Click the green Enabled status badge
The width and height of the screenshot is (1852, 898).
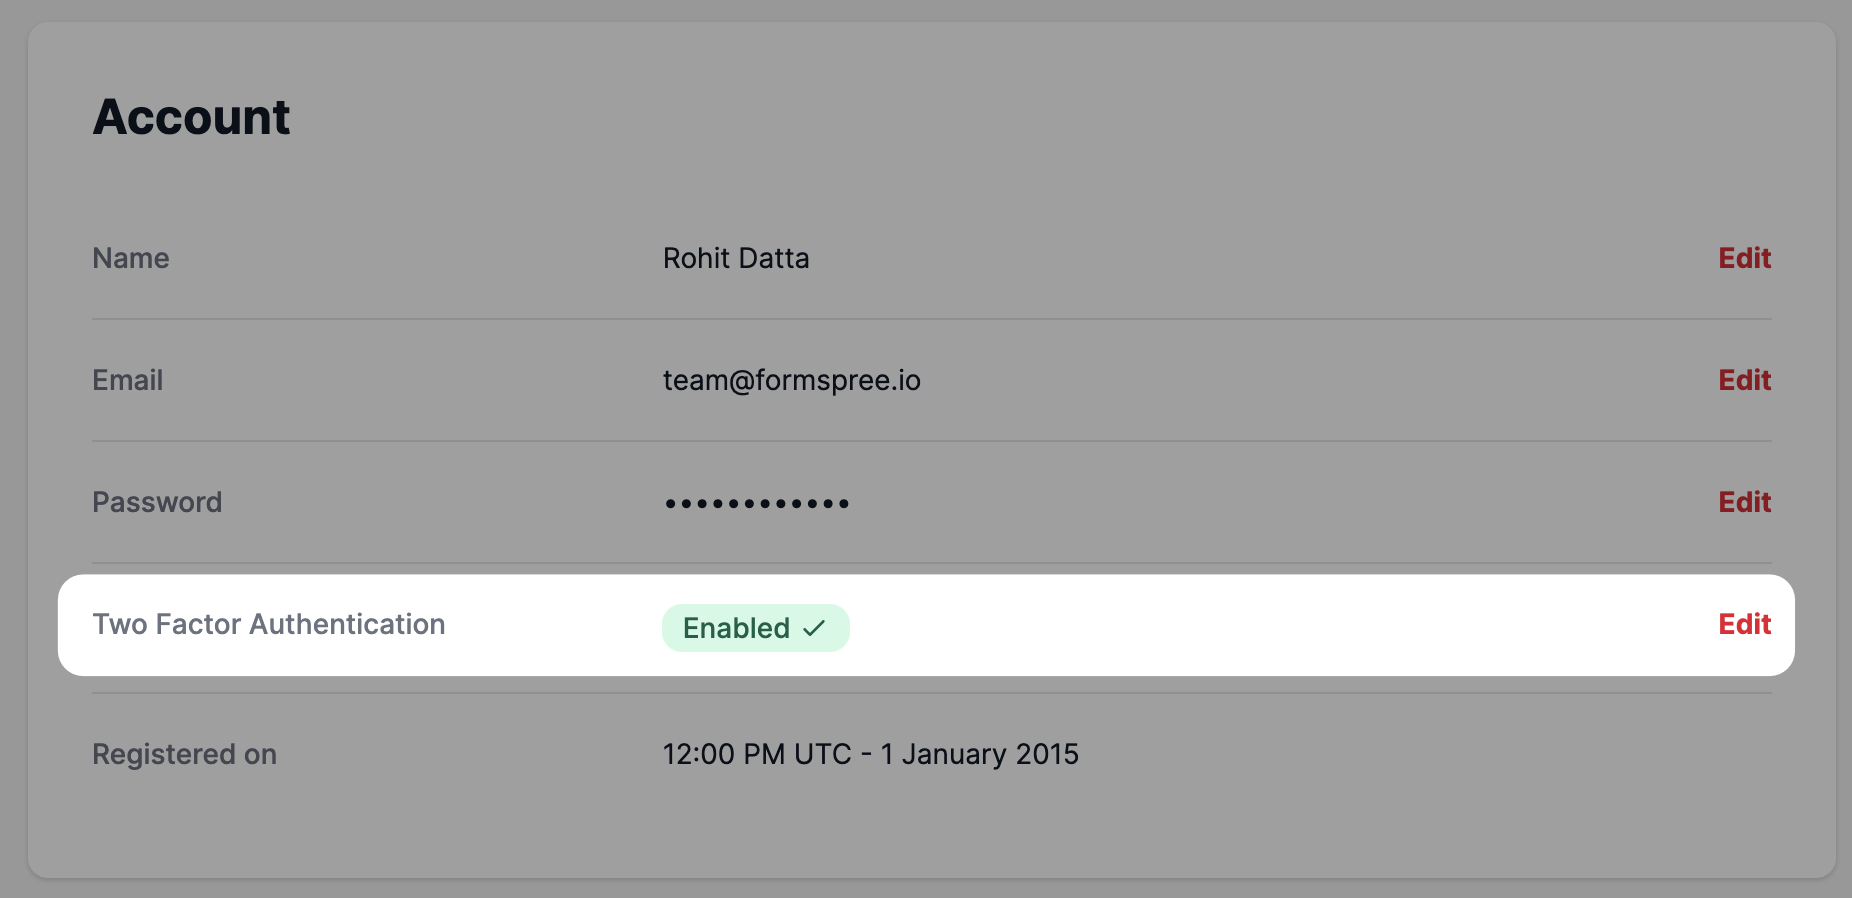[737, 628]
